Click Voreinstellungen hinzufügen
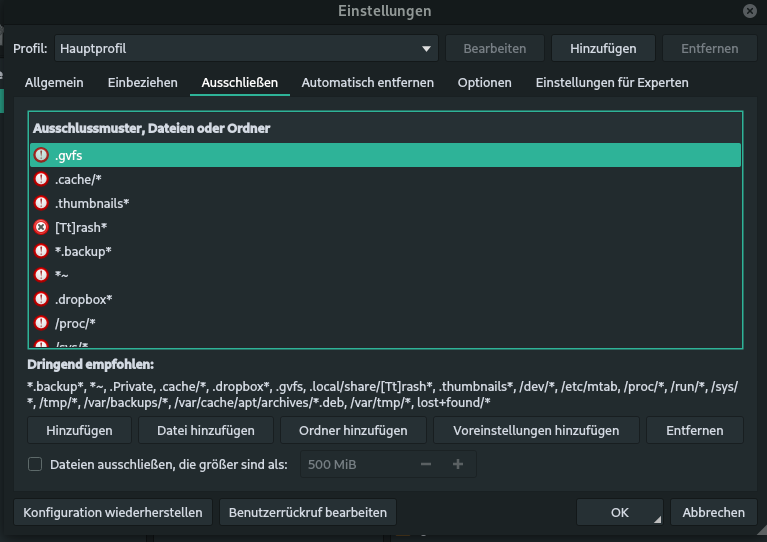767x542 pixels. click(x=536, y=430)
